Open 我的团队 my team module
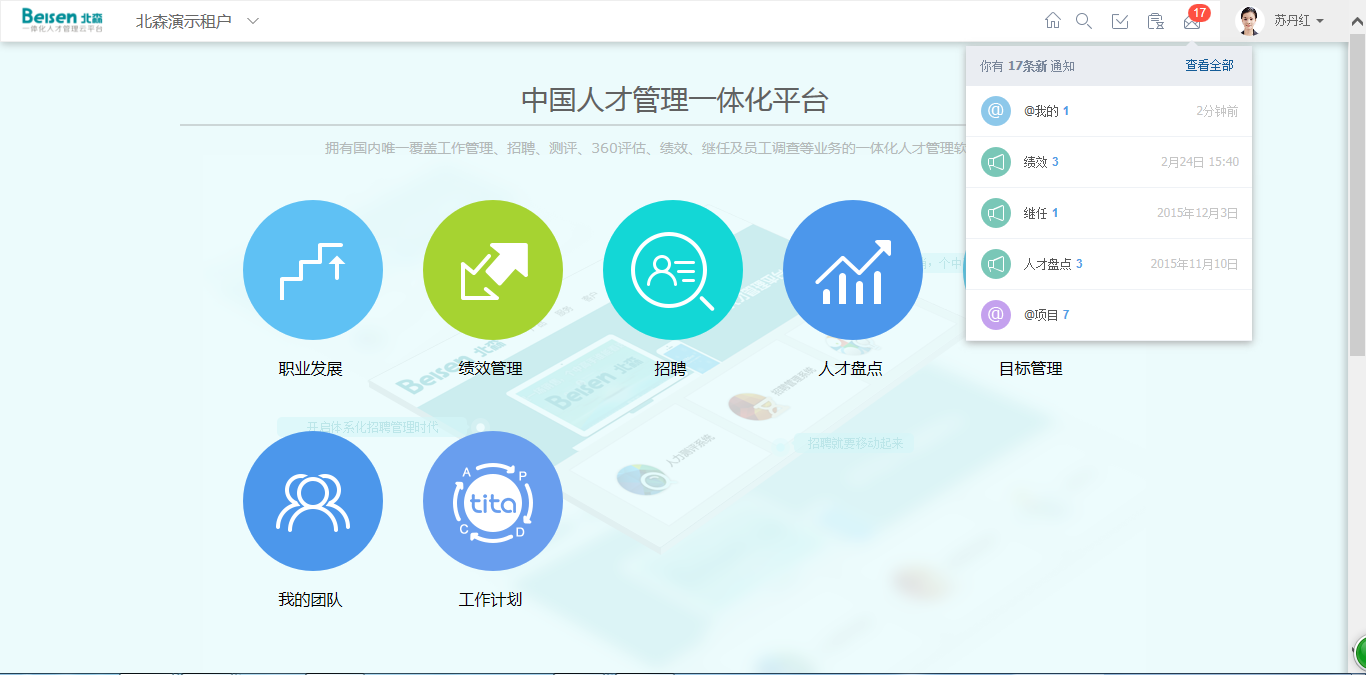 tap(312, 501)
